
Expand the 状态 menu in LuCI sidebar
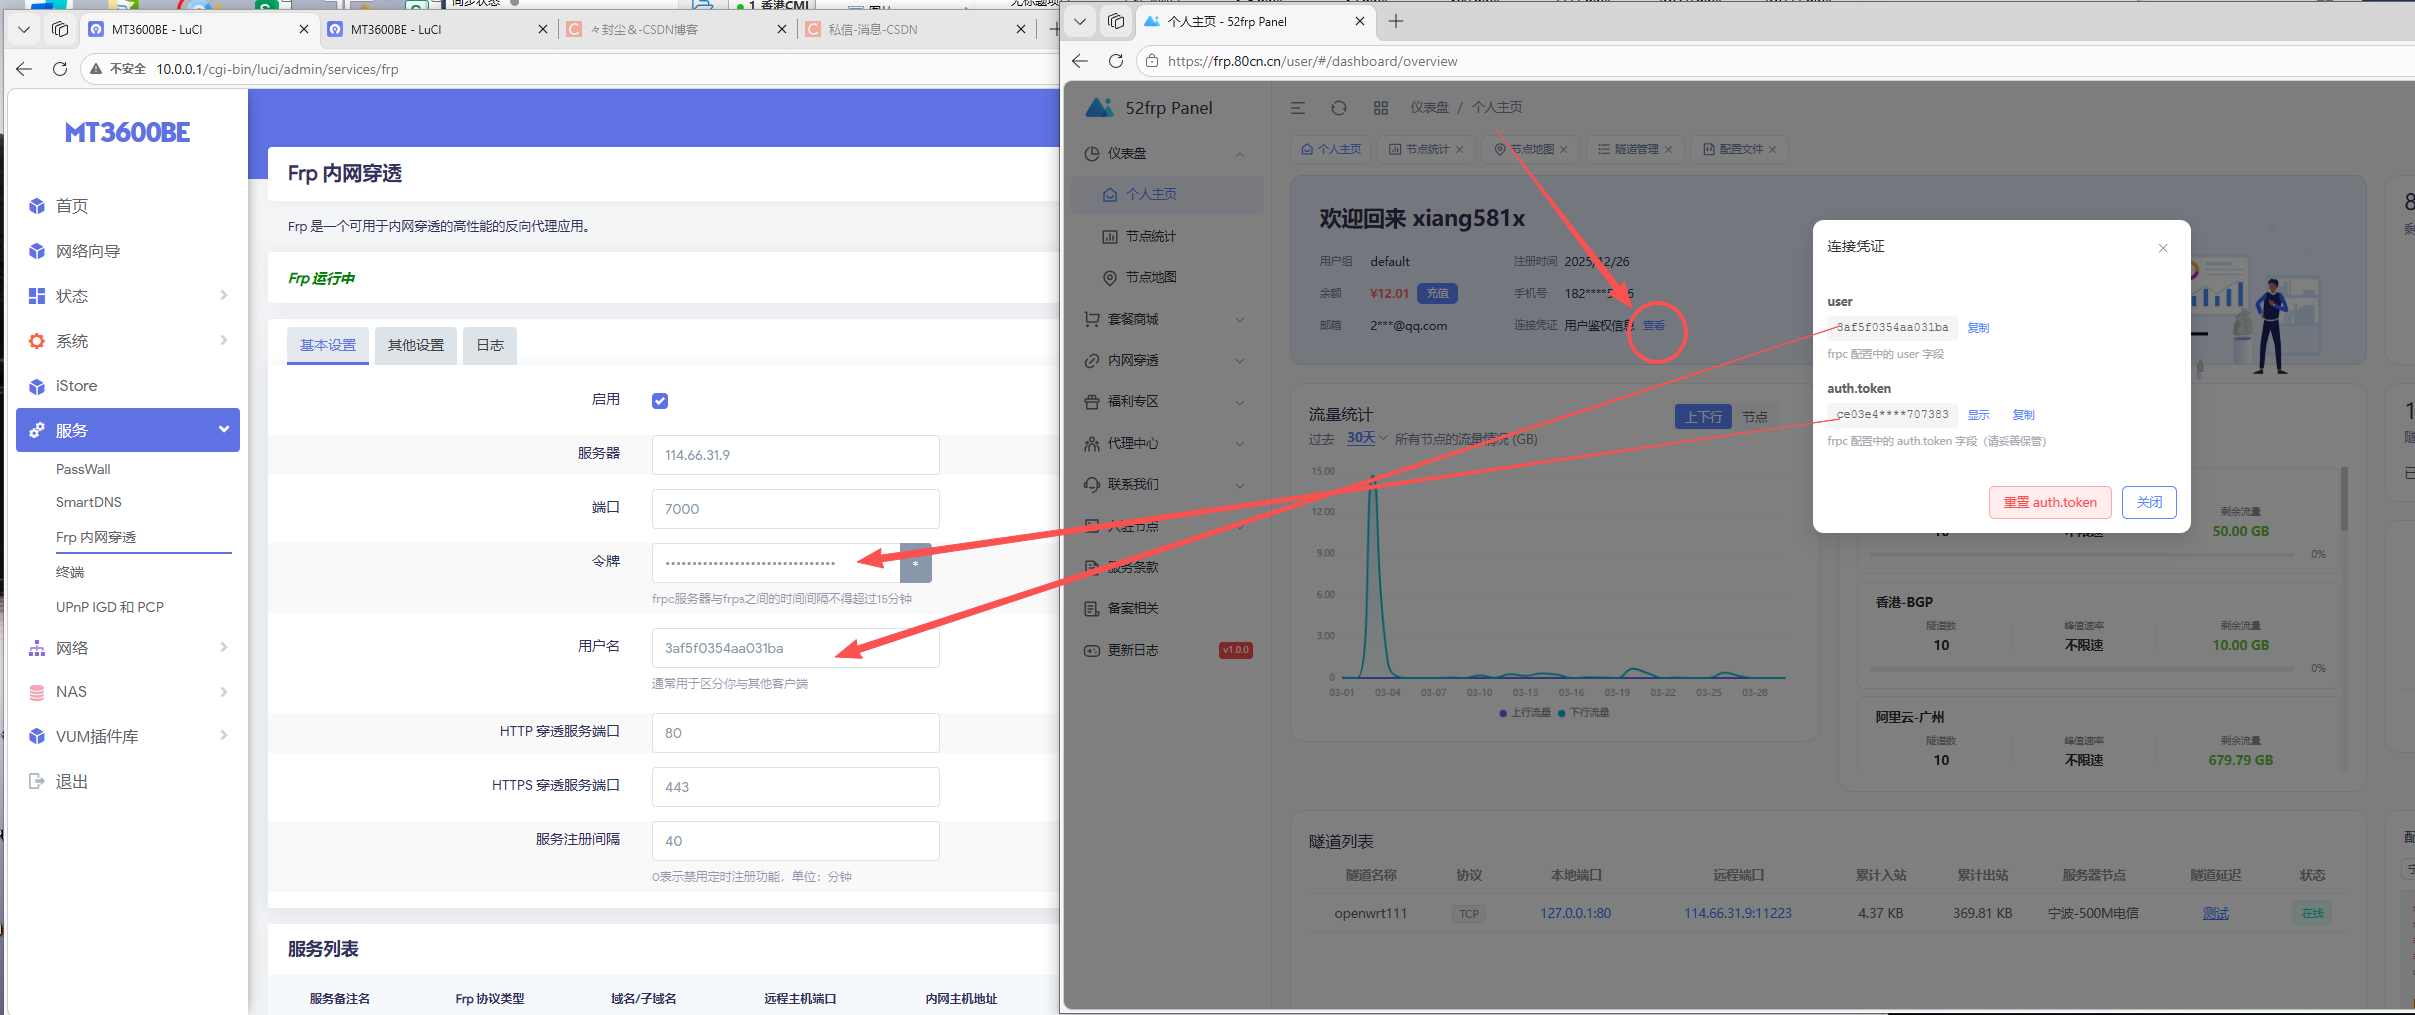[128, 296]
